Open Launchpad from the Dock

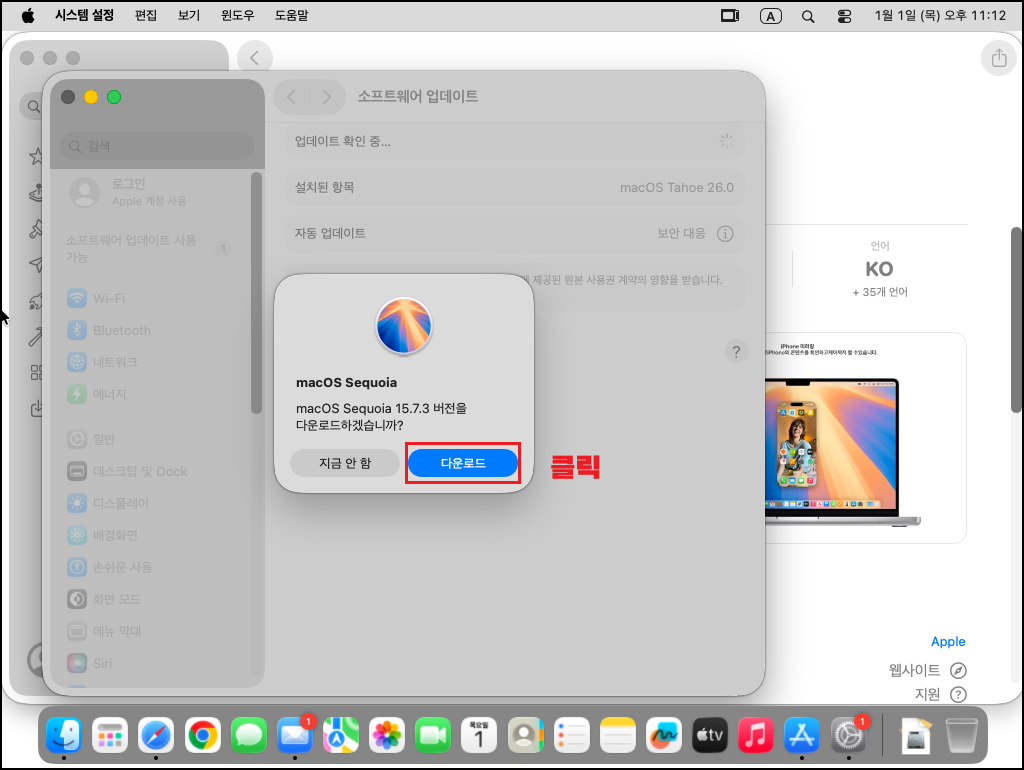click(x=110, y=735)
